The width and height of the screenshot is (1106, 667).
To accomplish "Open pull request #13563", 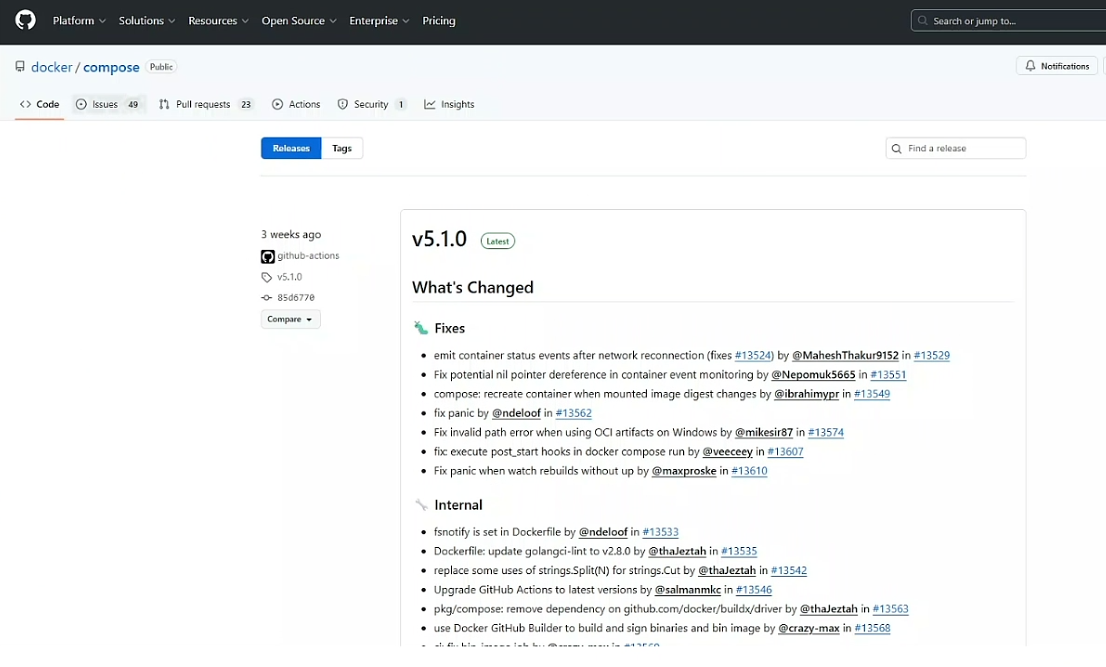I will click(890, 608).
